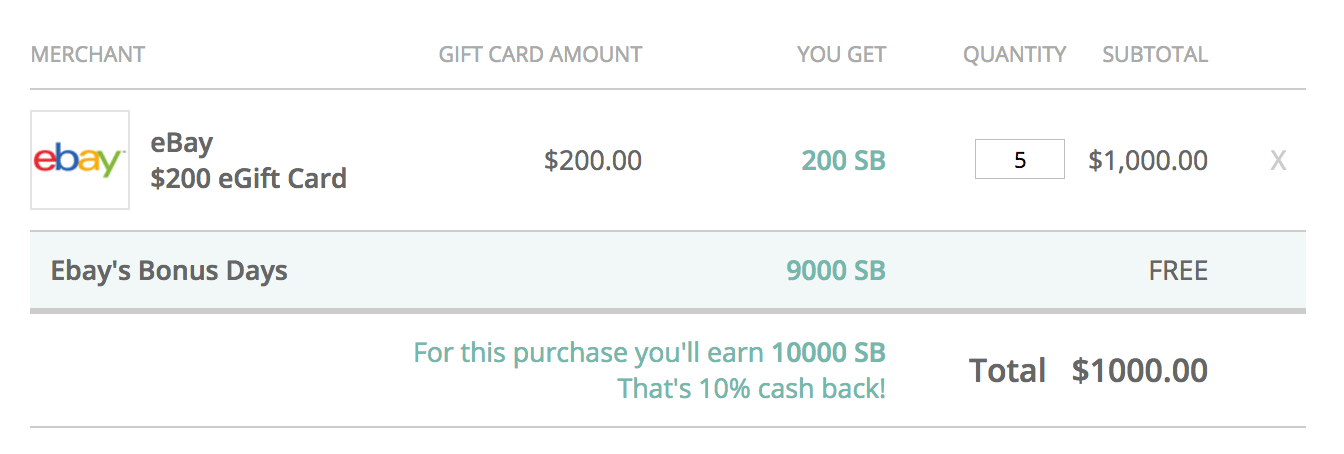The height and width of the screenshot is (454, 1344).
Task: Click the $200 eGift Card label
Action: point(249,179)
